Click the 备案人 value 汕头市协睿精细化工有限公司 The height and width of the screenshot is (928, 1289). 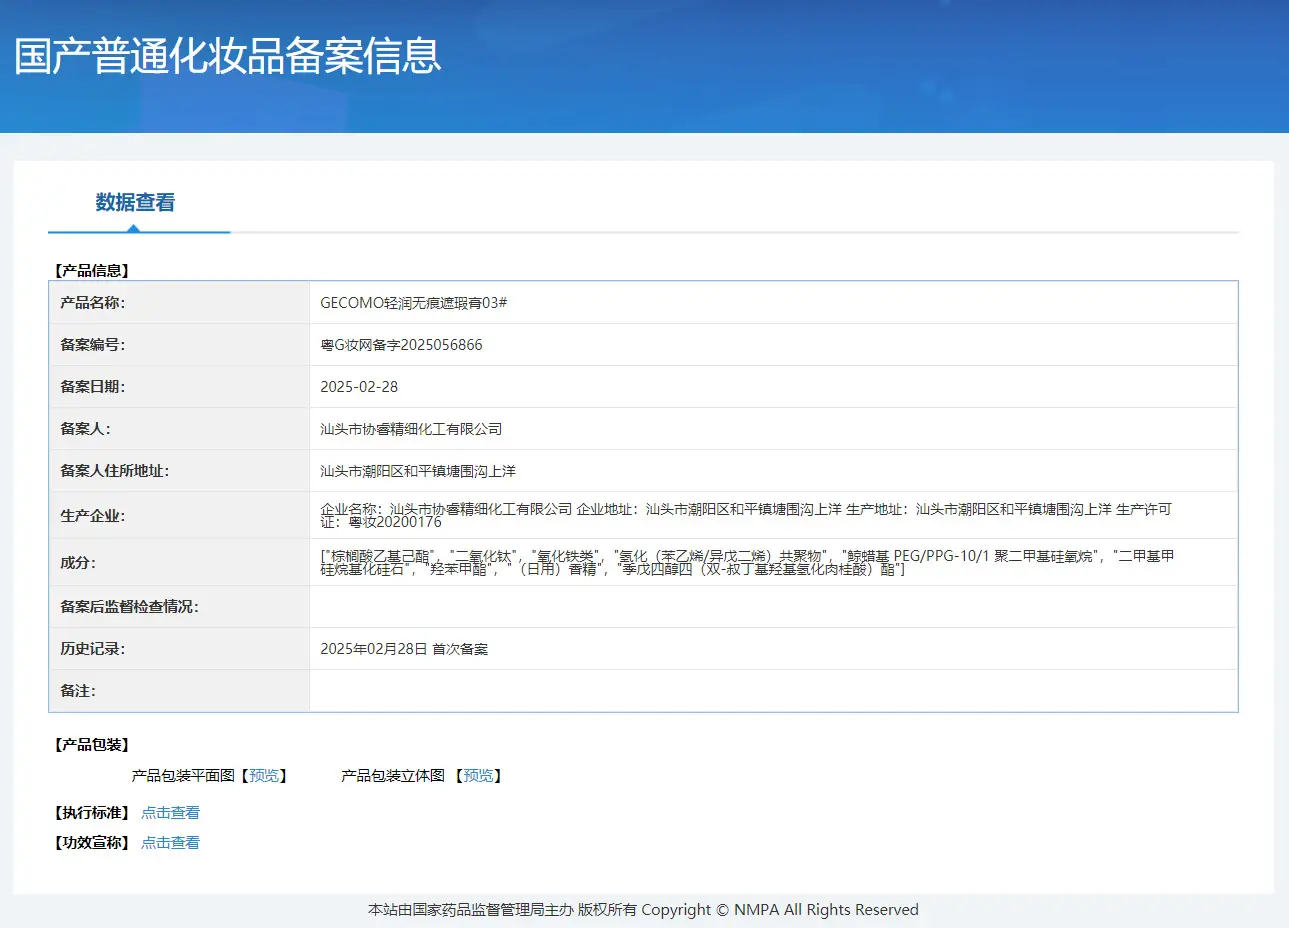tap(411, 429)
